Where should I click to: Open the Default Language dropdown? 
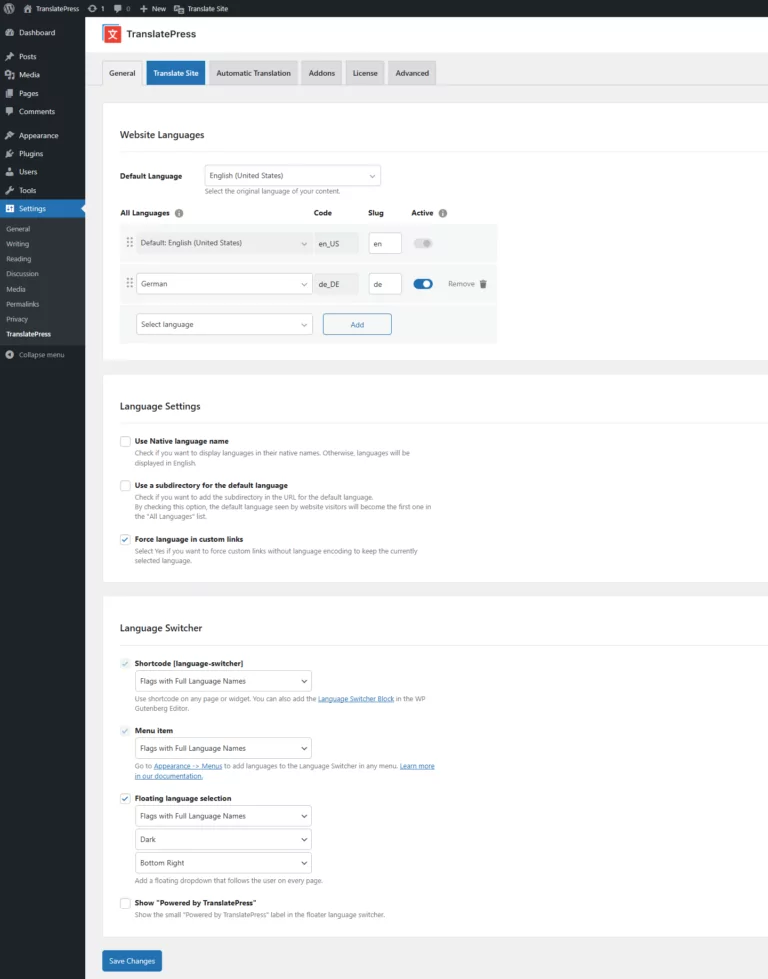click(292, 175)
